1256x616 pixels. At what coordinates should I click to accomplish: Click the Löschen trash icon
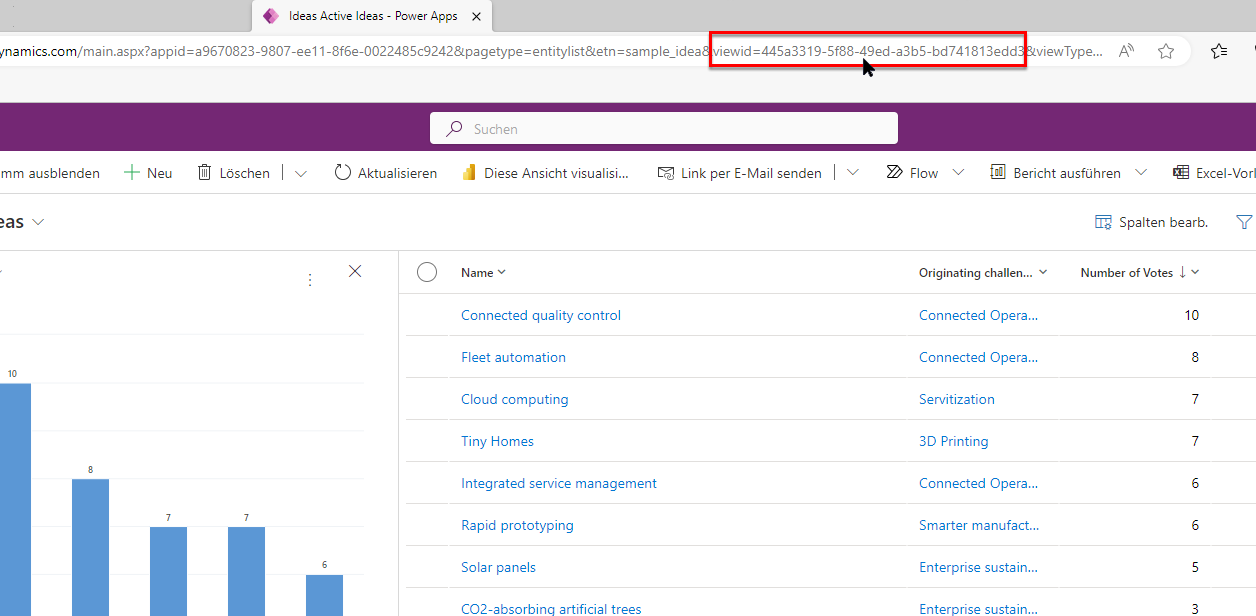pyautogui.click(x=204, y=173)
